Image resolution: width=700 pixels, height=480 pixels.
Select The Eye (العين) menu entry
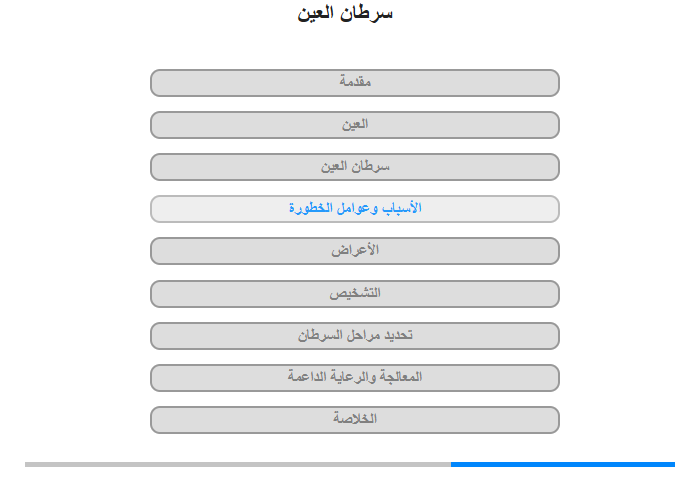pos(354,125)
